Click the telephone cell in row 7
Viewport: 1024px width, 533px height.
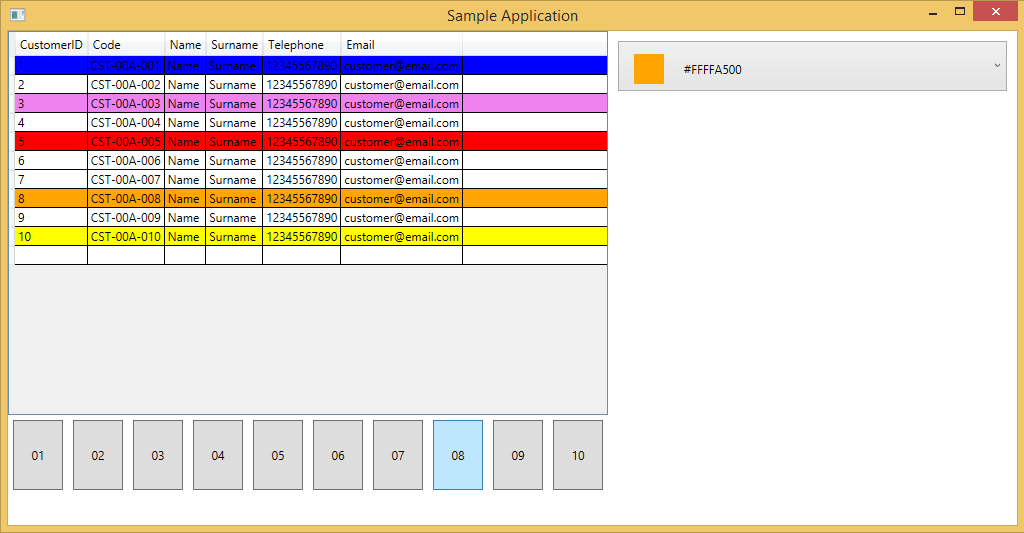(302, 180)
